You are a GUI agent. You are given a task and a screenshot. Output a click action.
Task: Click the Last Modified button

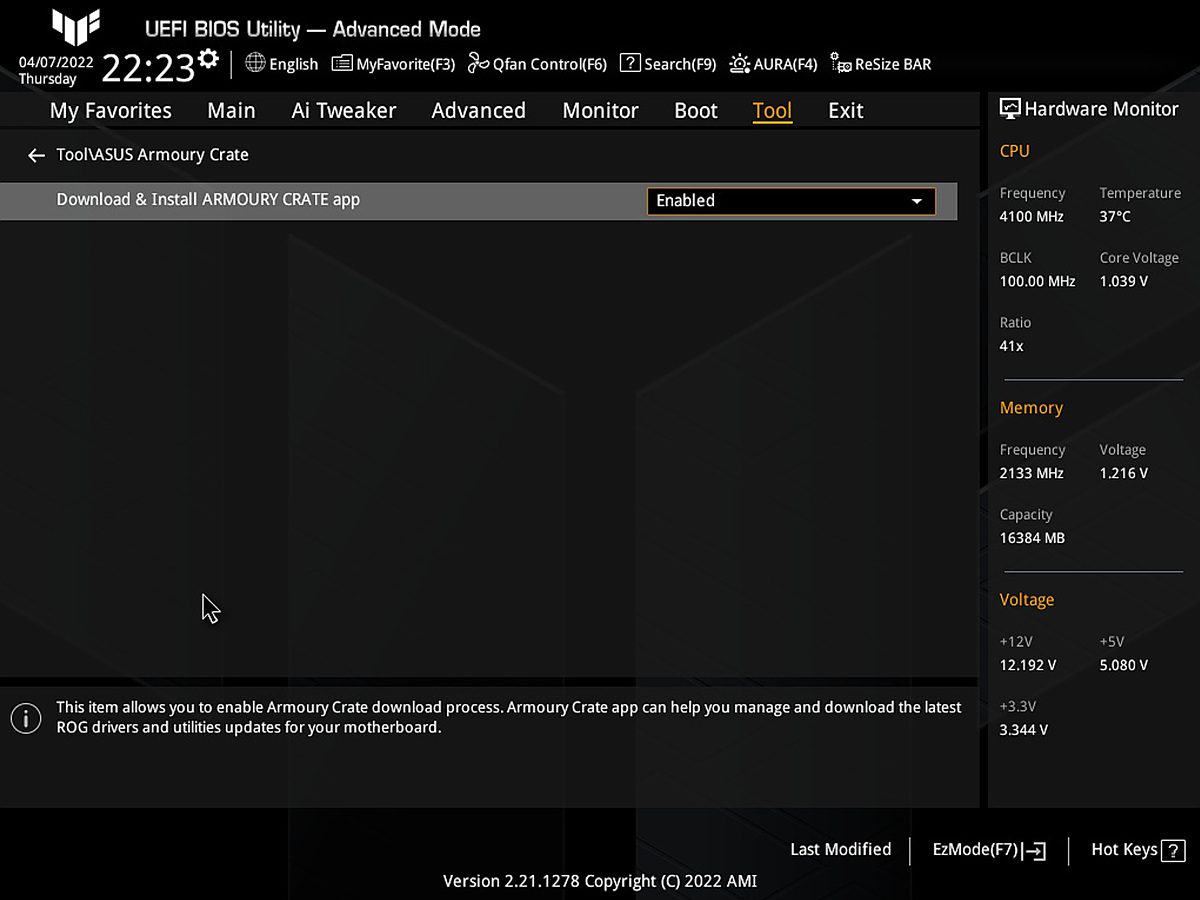pyautogui.click(x=840, y=849)
